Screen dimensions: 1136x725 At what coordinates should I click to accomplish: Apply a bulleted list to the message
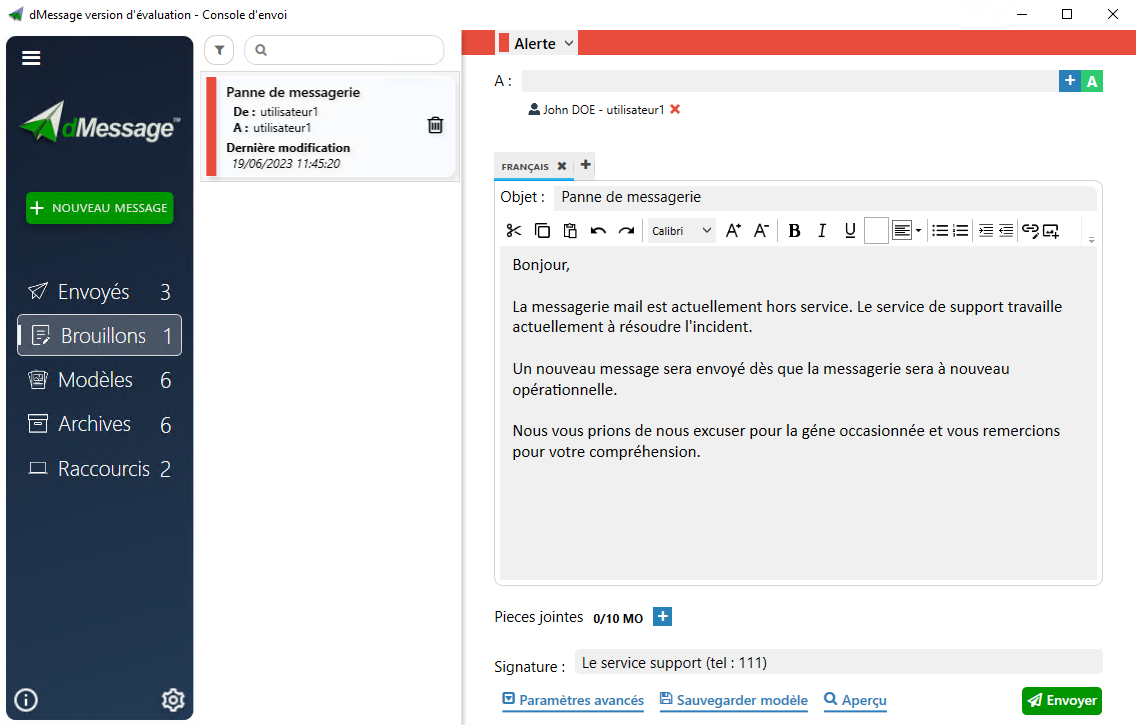tap(940, 230)
